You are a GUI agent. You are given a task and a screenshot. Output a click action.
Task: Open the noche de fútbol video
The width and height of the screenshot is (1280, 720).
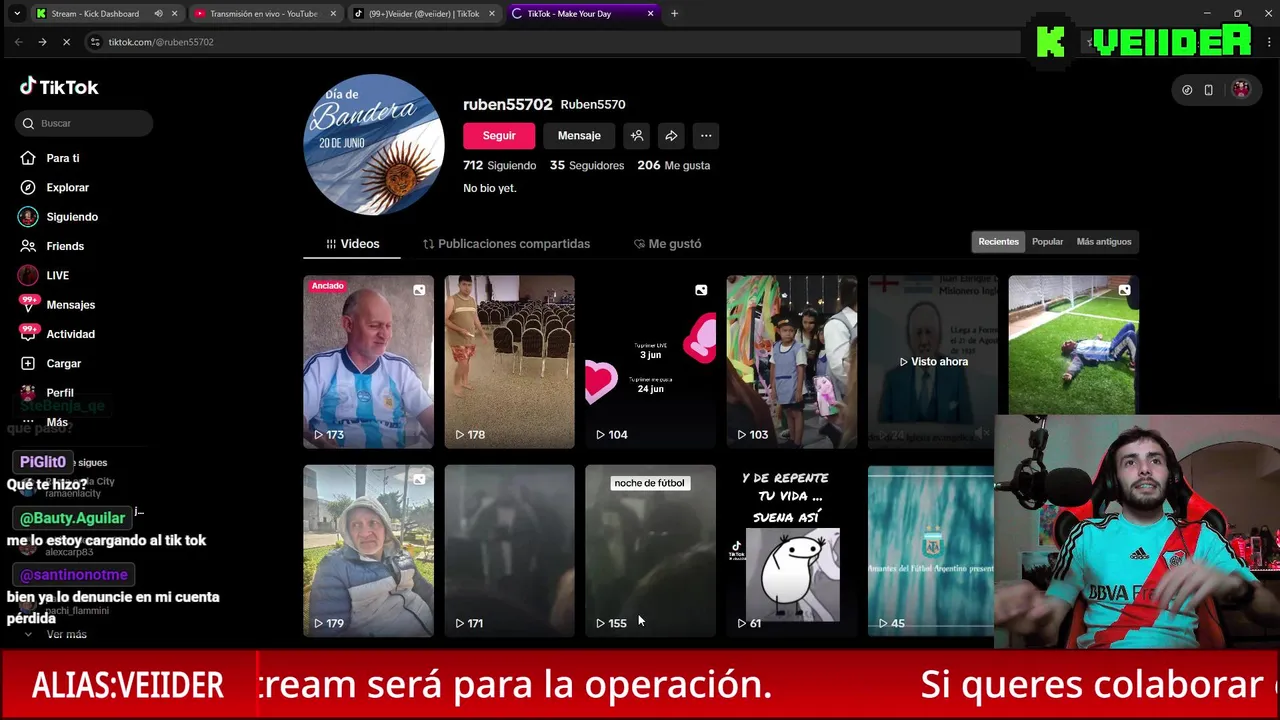[651, 550]
